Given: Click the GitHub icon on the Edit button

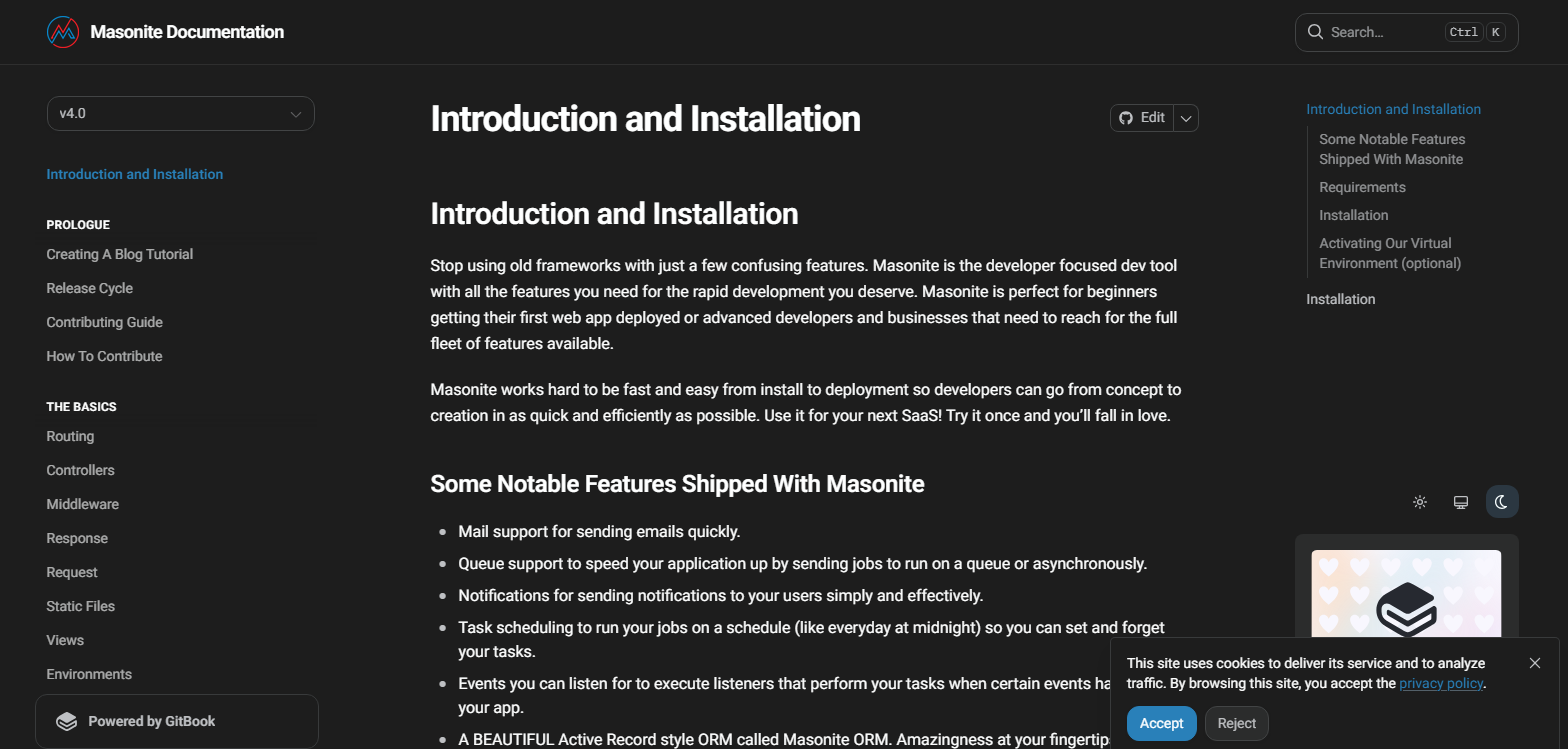Looking at the screenshot, I should 1124,117.
